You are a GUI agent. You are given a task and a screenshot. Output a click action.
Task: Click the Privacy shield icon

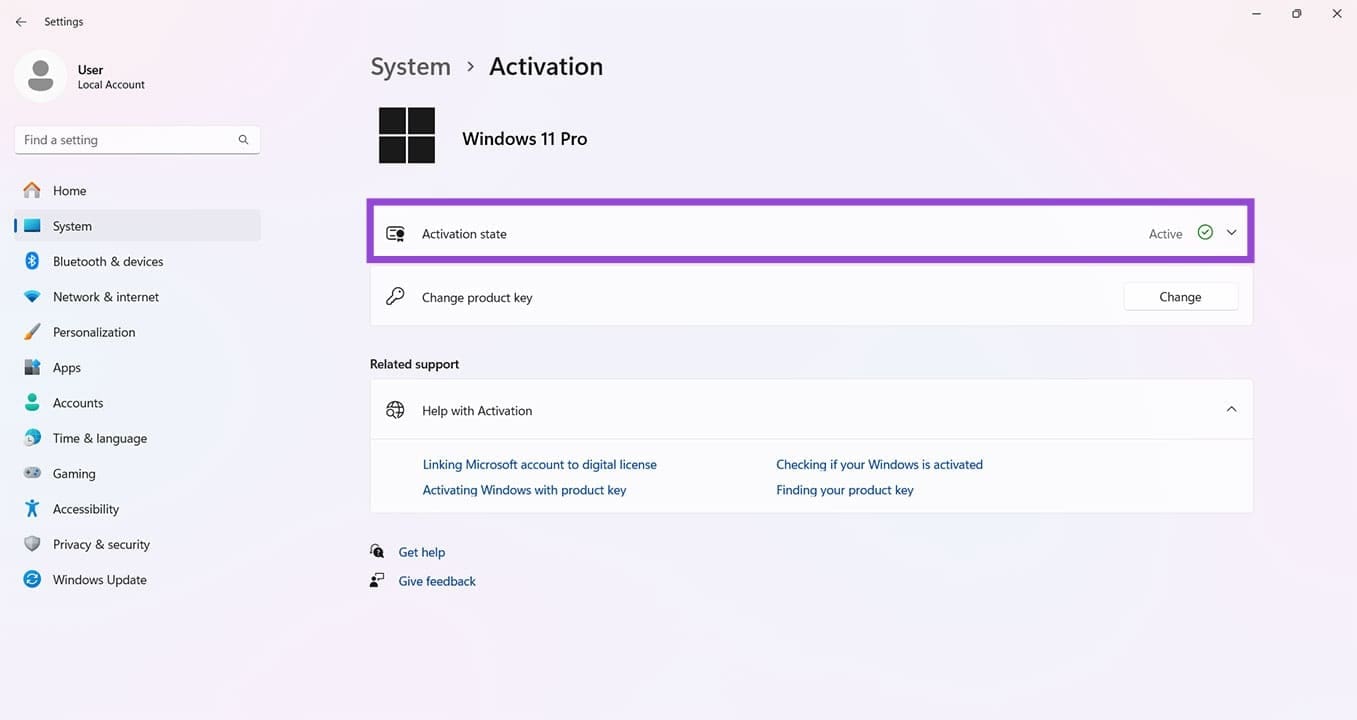(32, 544)
